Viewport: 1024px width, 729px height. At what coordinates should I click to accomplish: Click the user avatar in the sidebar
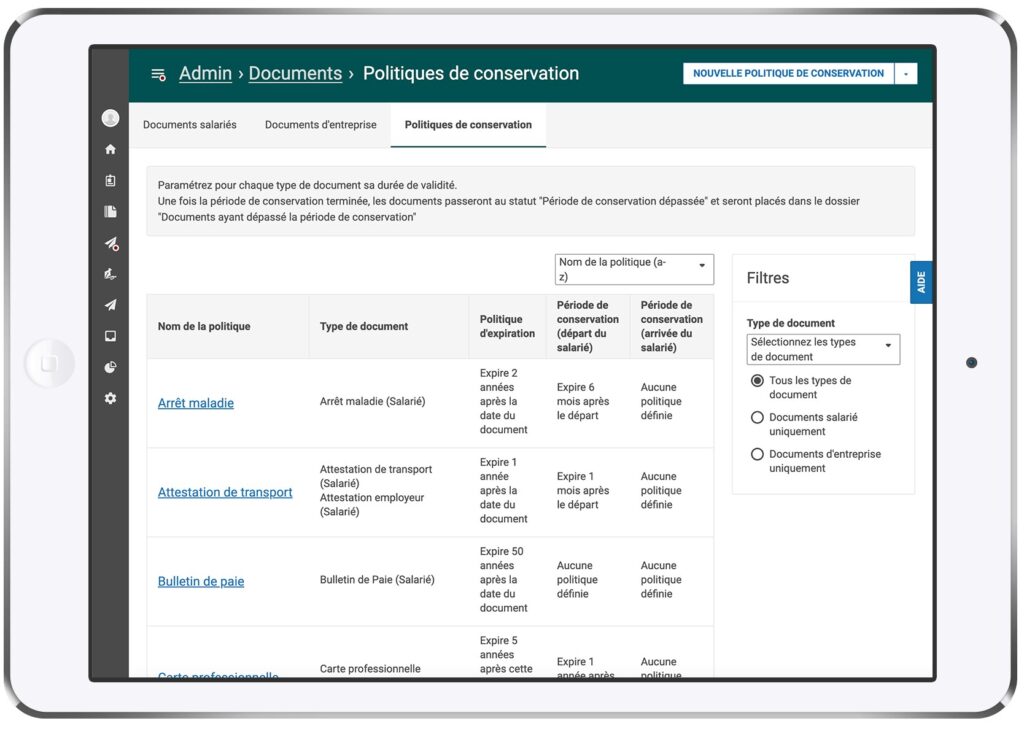coord(110,119)
